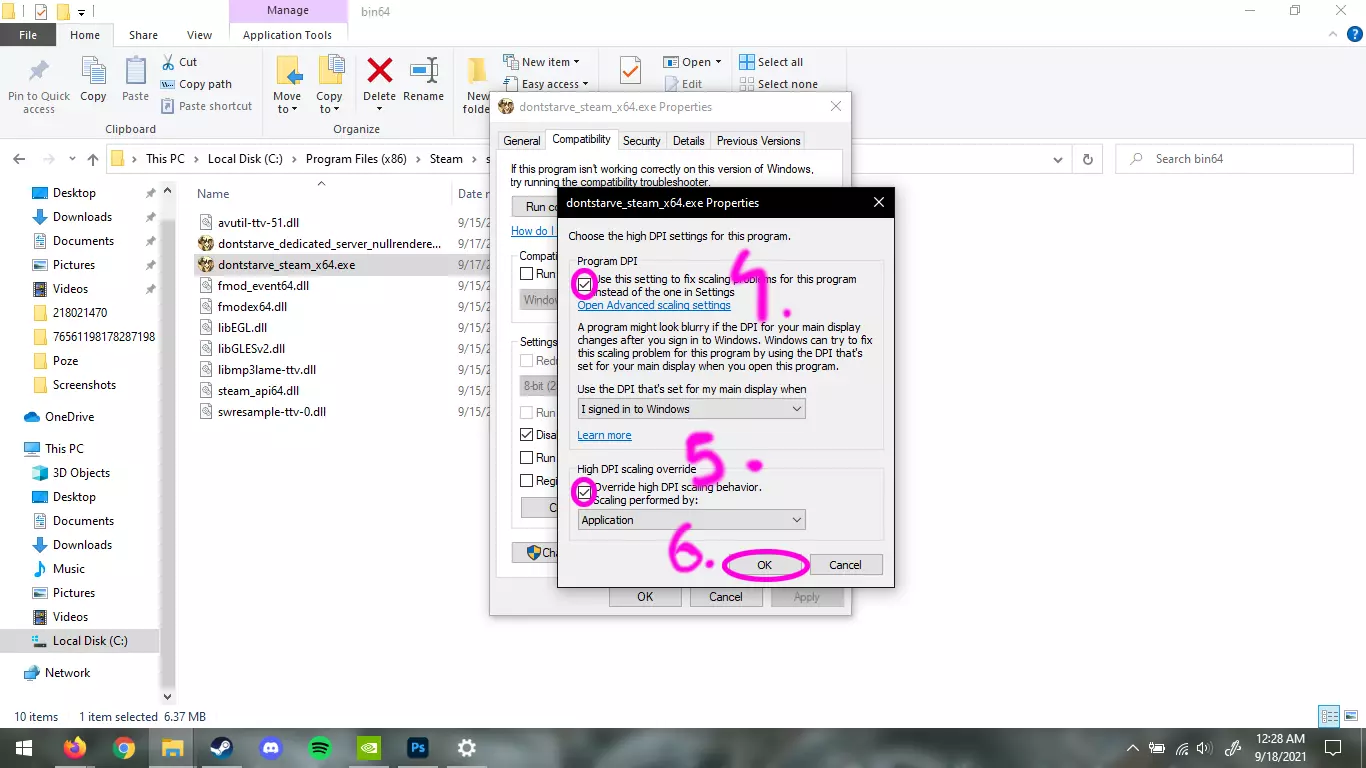This screenshot has width=1366, height=768.
Task: Follow the 'Learn more' link
Action: pos(604,435)
